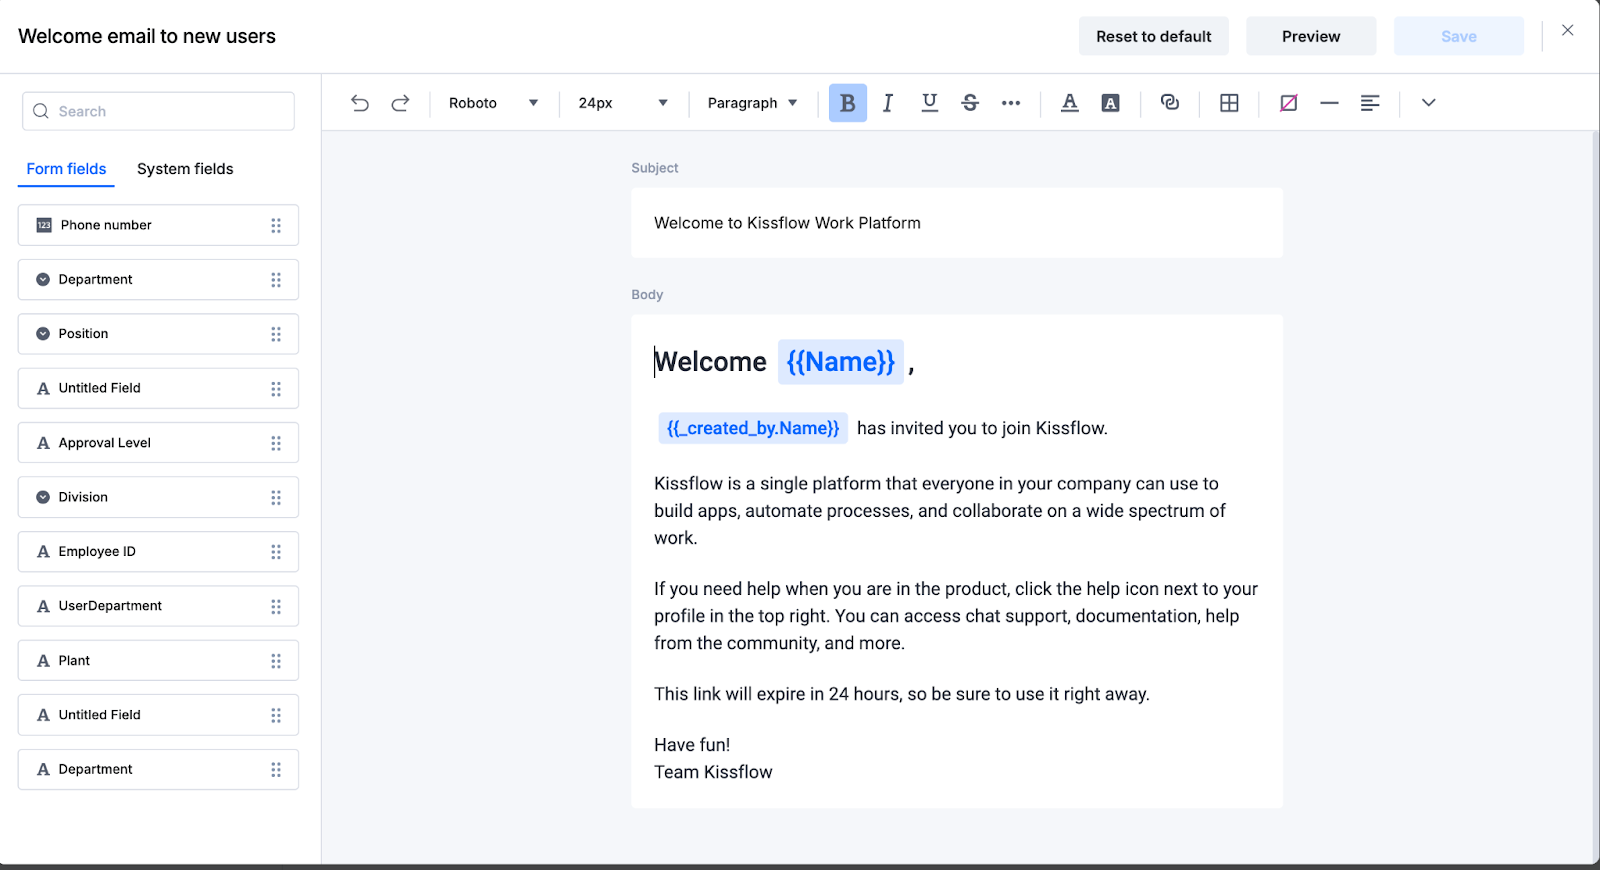Screen dimensions: 1600x870
Task: Expand more toolbar options chevron
Action: (1429, 103)
